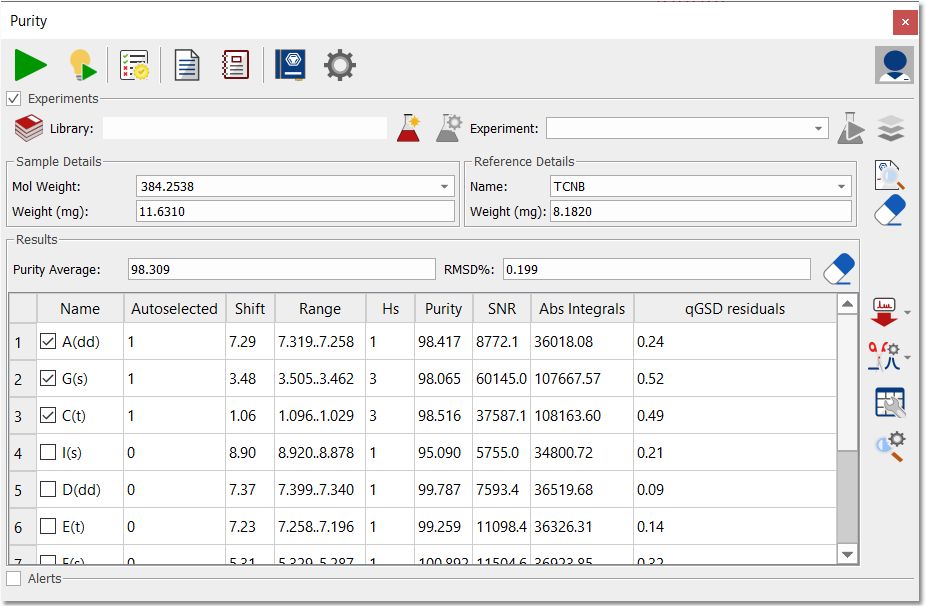
Task: Click the Sample Weight (mg) input field
Action: click(x=295, y=211)
